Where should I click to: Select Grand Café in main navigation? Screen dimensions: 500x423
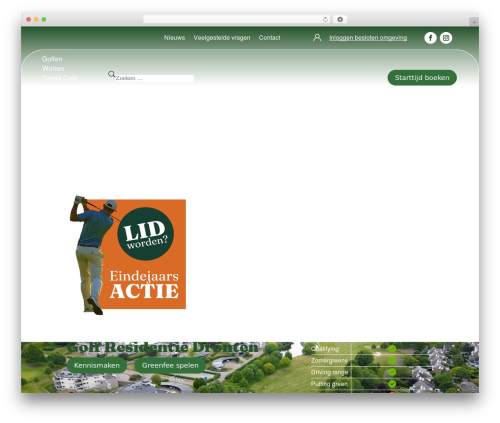(x=60, y=78)
